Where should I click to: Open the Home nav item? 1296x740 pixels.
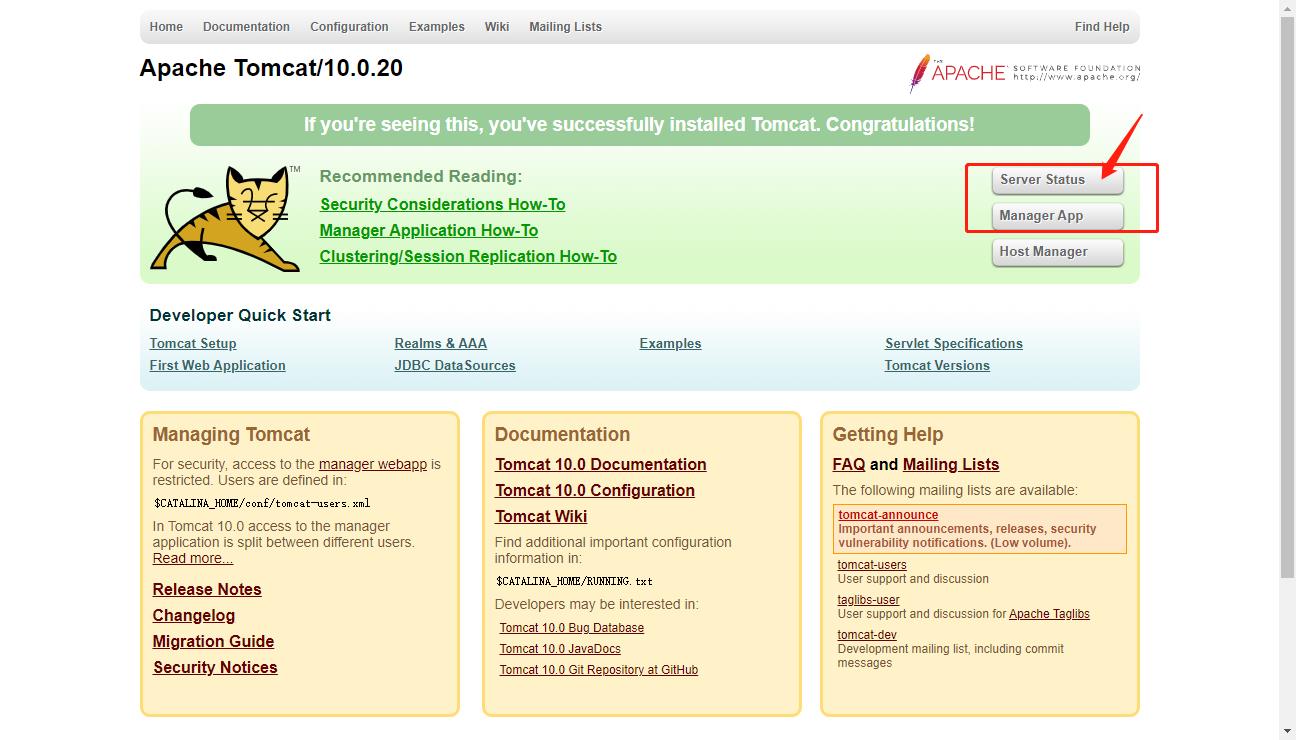166,27
